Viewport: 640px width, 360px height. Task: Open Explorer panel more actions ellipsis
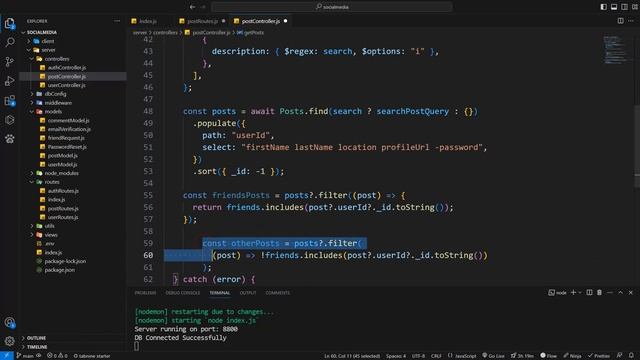pos(117,21)
